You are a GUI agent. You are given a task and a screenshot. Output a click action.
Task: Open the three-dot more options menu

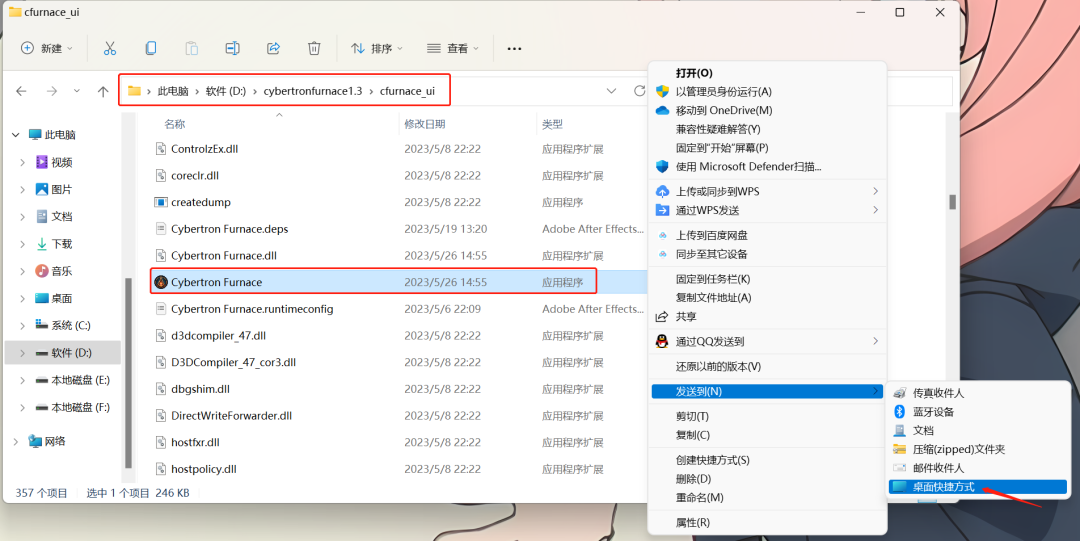(x=514, y=49)
